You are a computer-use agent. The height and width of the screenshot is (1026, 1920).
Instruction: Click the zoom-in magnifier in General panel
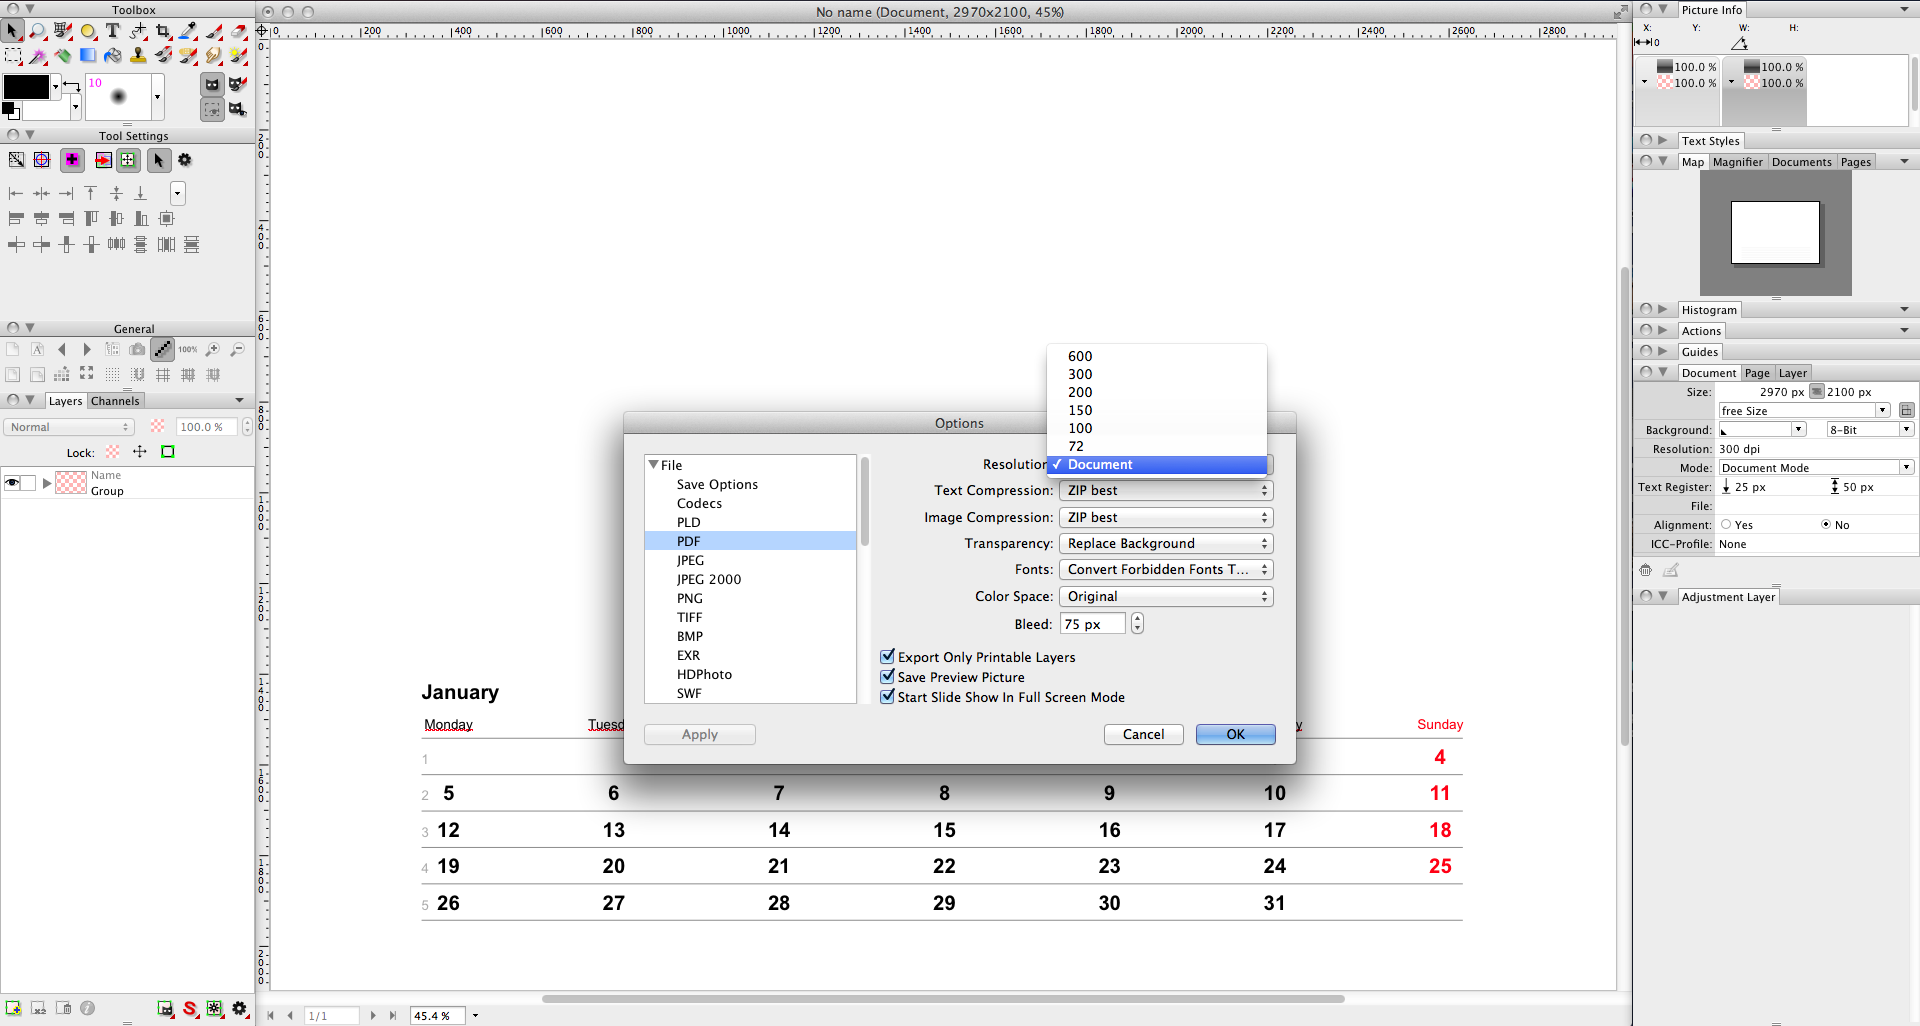tap(213, 349)
